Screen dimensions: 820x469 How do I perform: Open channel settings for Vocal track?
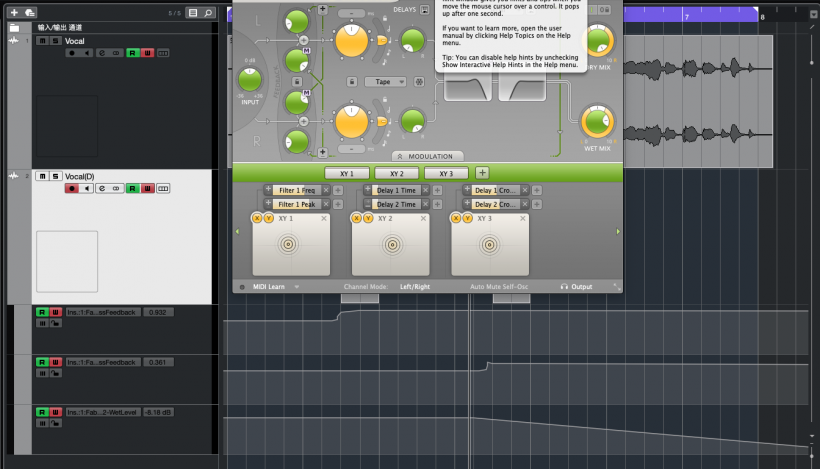pyautogui.click(x=102, y=53)
